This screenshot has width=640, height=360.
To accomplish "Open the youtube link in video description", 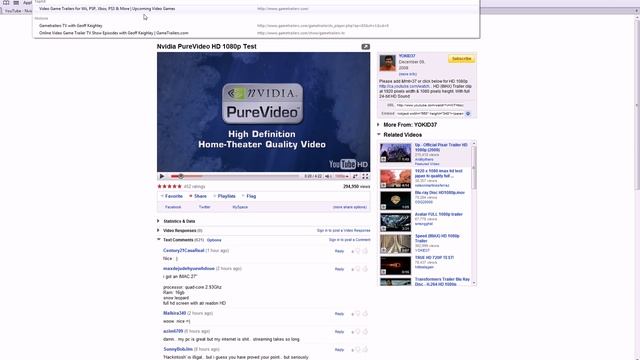I will 404,87.
